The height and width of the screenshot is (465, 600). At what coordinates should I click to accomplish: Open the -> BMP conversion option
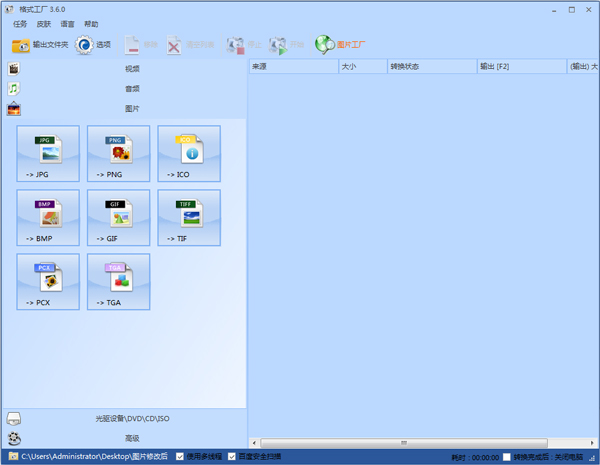click(x=48, y=217)
